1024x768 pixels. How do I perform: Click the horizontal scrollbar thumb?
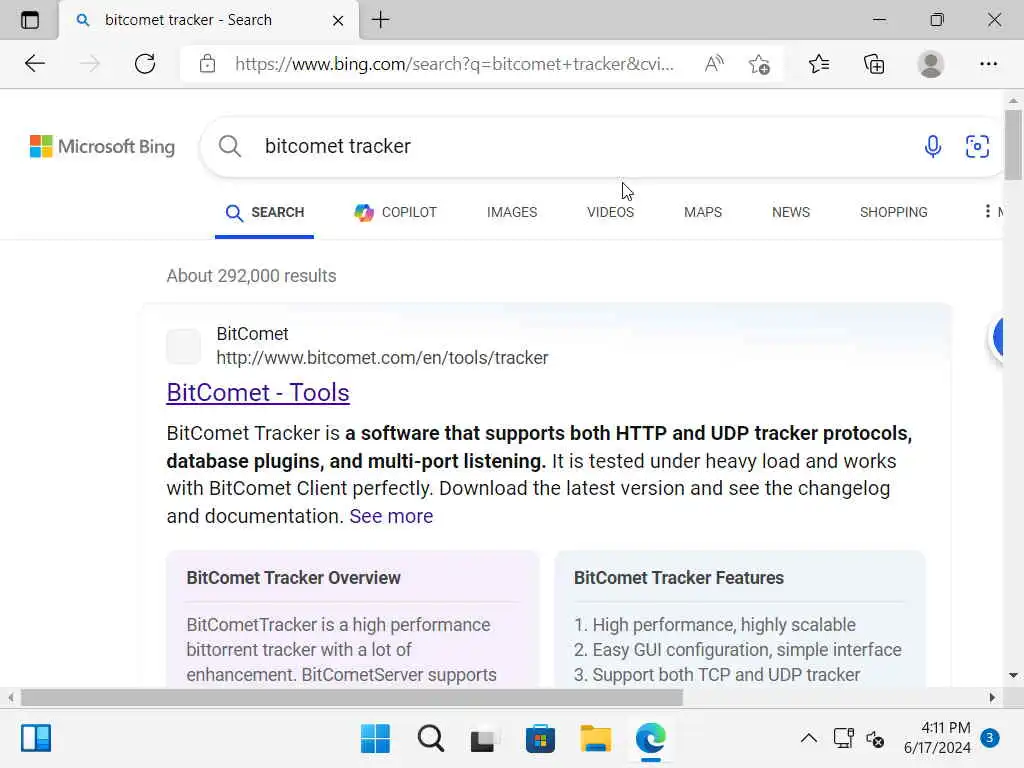point(352,697)
